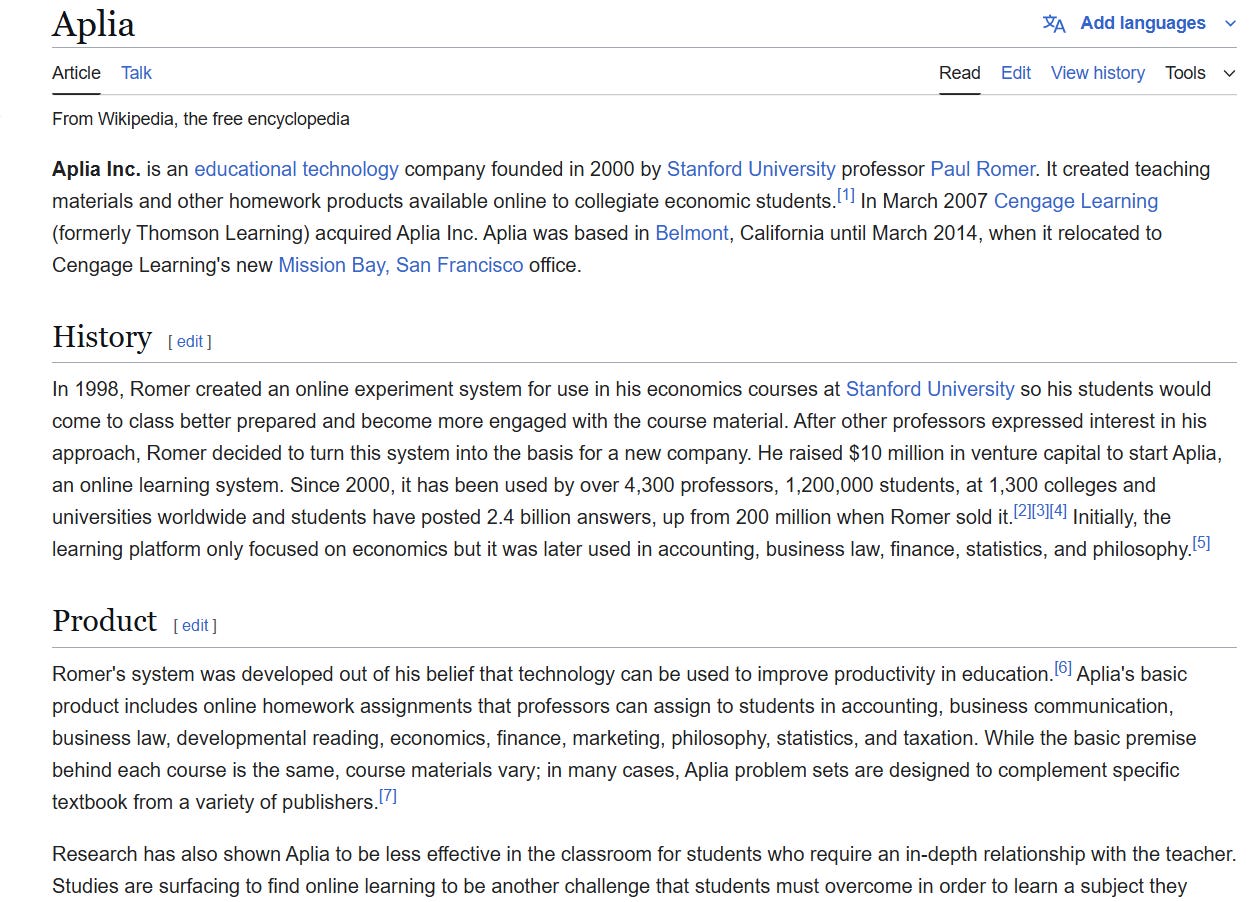
Task: Edit the Product section
Action: (x=195, y=625)
